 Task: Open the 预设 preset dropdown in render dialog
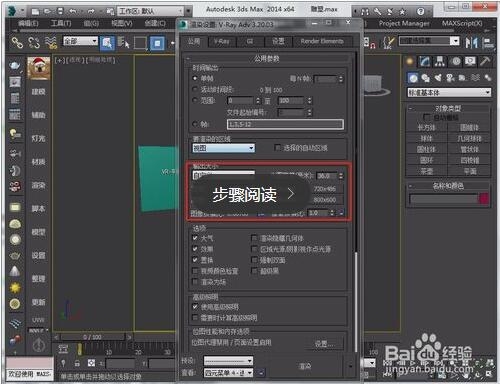pos(228,361)
